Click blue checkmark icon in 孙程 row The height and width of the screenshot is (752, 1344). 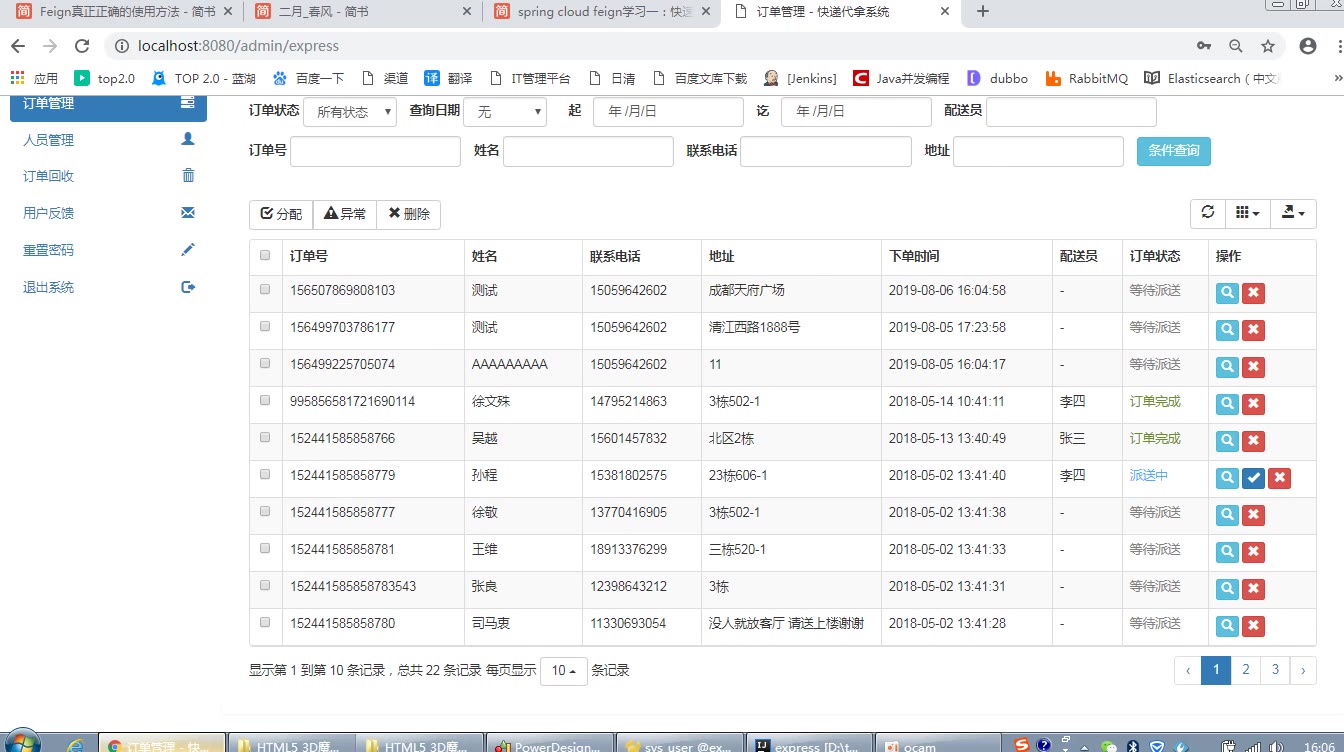point(1253,478)
